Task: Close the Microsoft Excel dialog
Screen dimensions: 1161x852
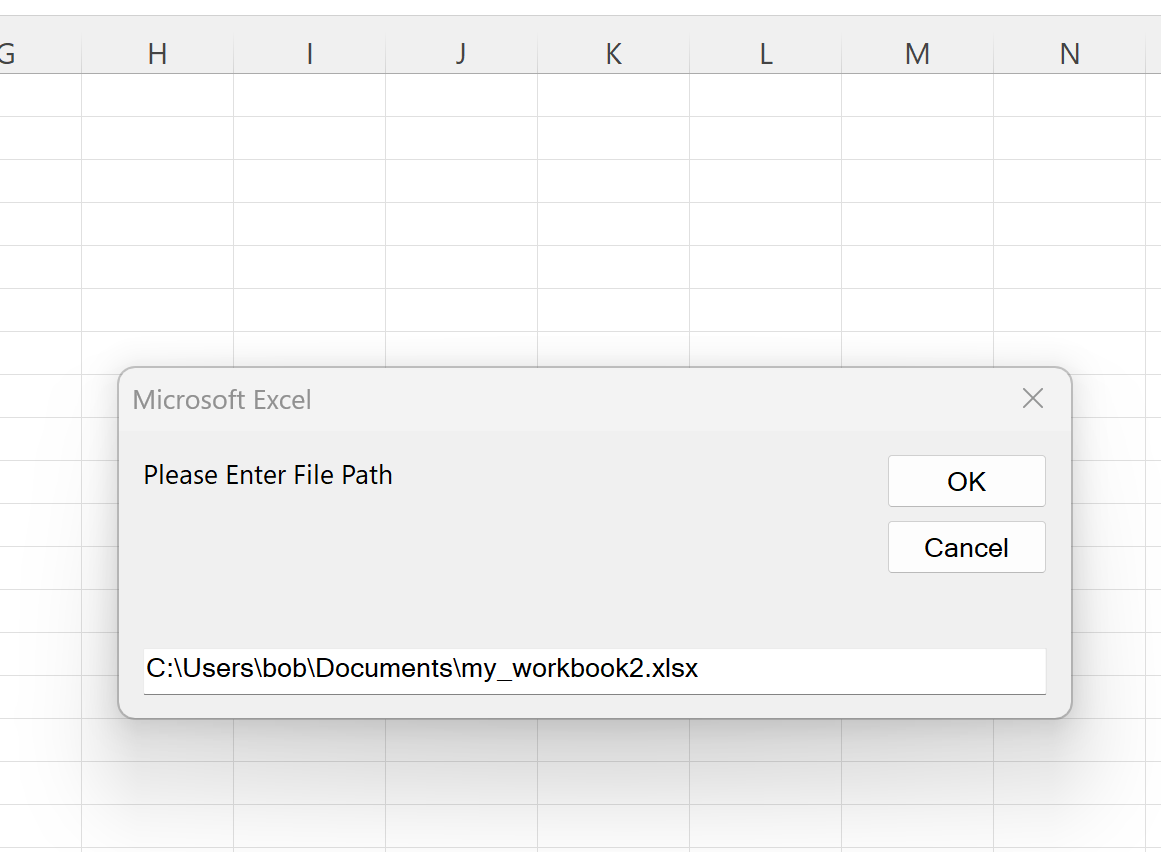Action: (x=1032, y=398)
